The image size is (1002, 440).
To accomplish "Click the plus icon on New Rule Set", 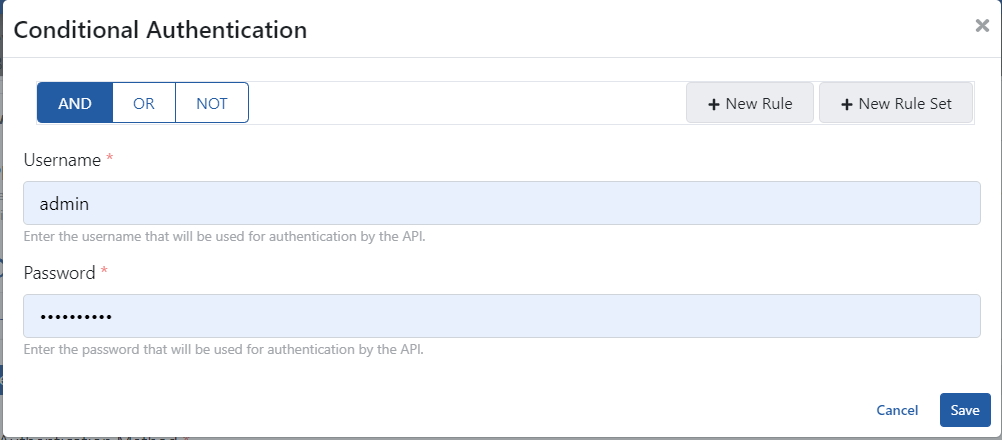I will pyautogui.click(x=846, y=104).
